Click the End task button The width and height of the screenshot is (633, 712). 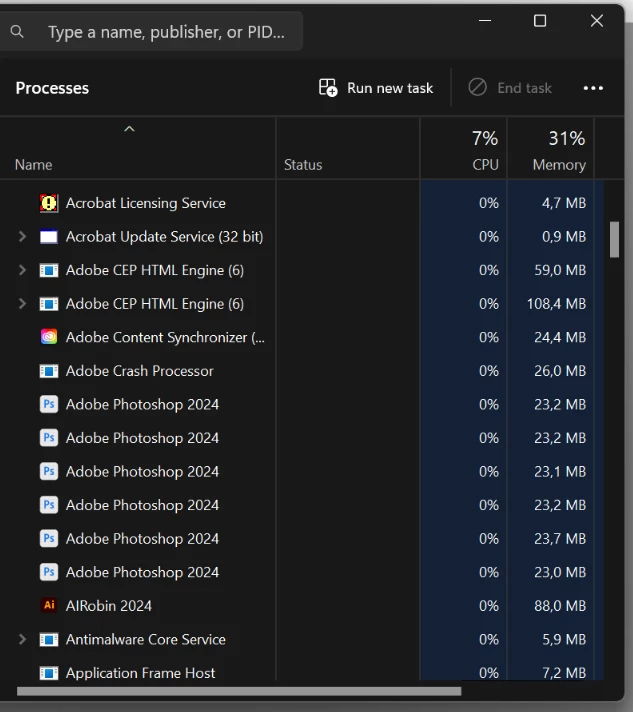[510, 88]
